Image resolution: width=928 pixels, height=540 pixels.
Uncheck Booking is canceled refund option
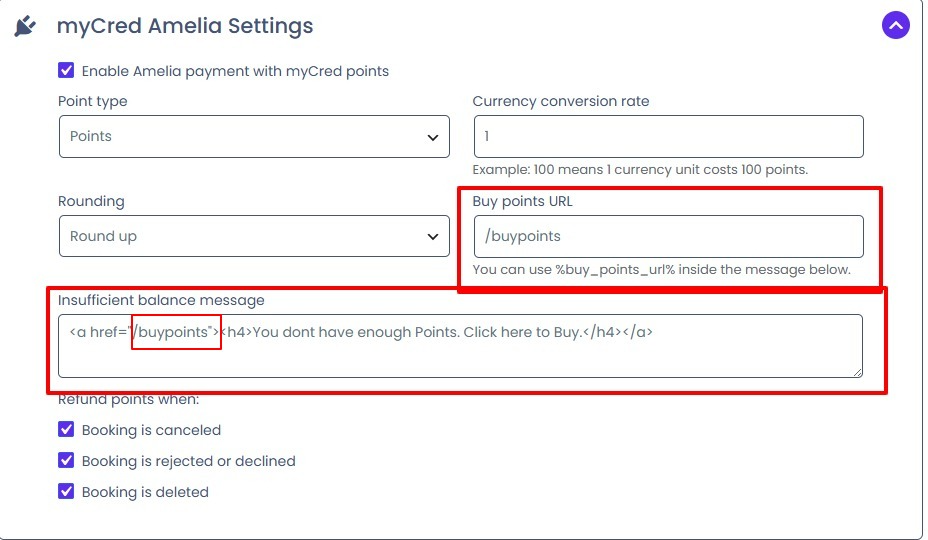pyautogui.click(x=66, y=429)
